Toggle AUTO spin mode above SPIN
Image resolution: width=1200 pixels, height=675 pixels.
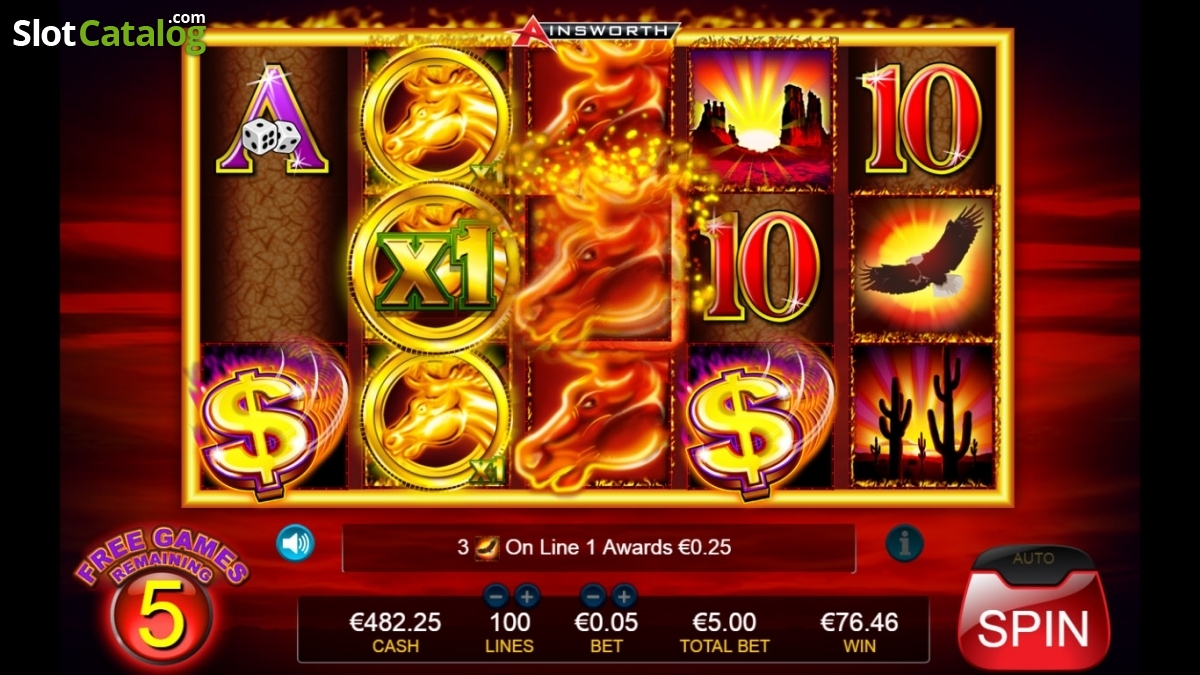point(1033,558)
